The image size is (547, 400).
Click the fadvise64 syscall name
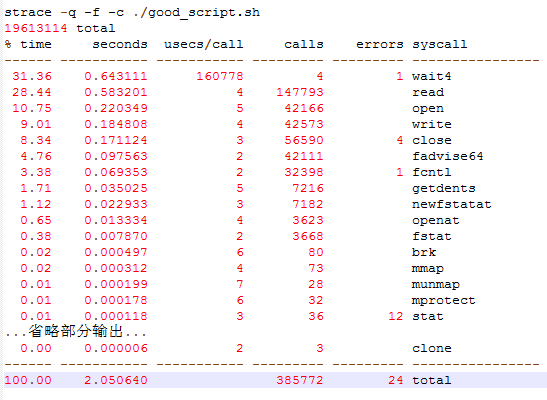(x=448, y=156)
